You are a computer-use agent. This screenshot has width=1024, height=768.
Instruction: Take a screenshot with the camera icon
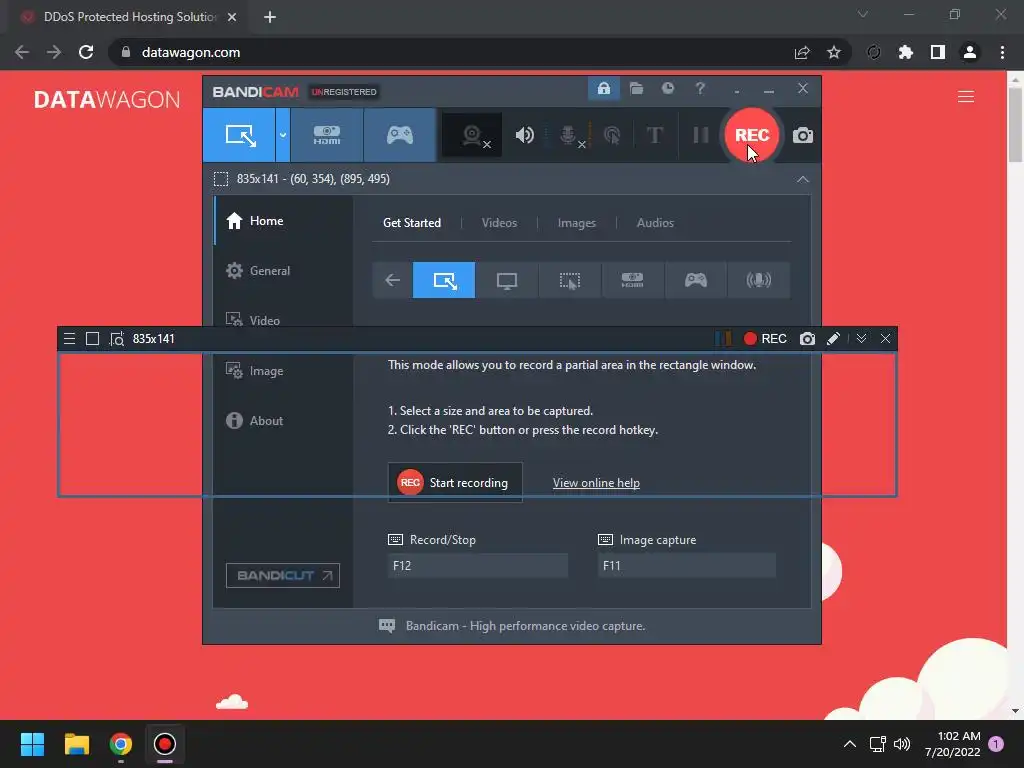click(x=803, y=135)
